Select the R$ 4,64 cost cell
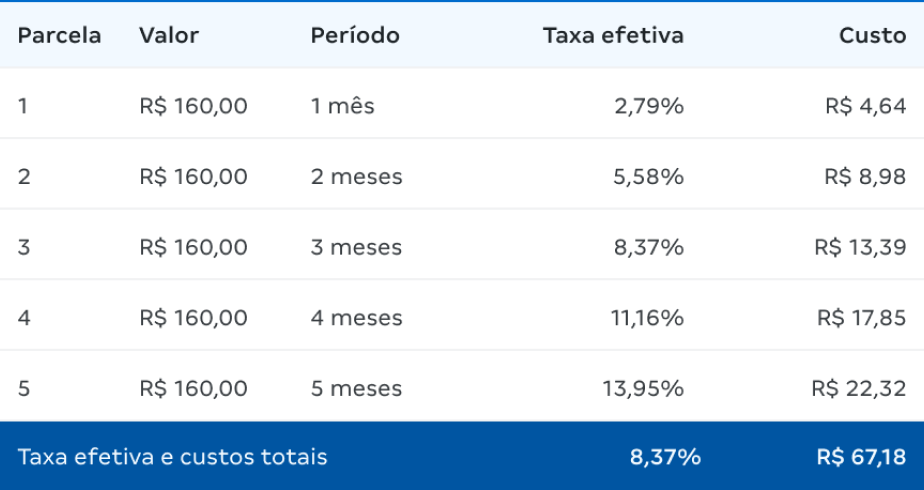 (866, 106)
